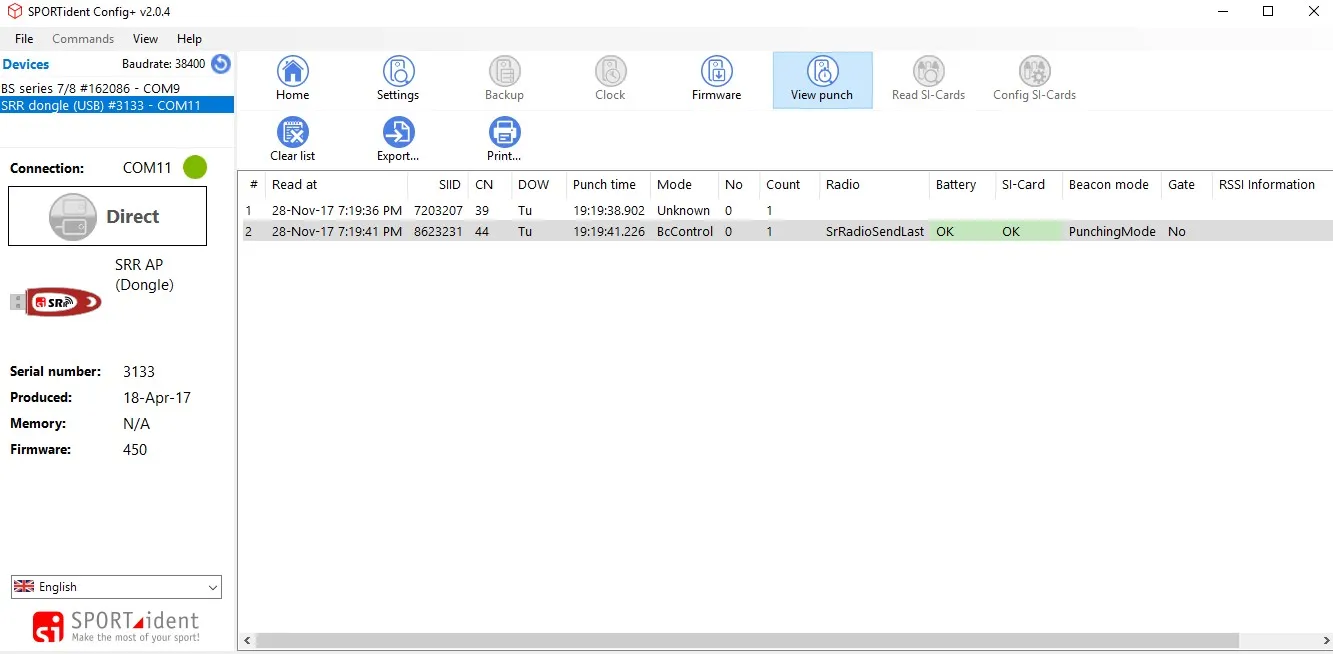Print the punch list

point(504,140)
